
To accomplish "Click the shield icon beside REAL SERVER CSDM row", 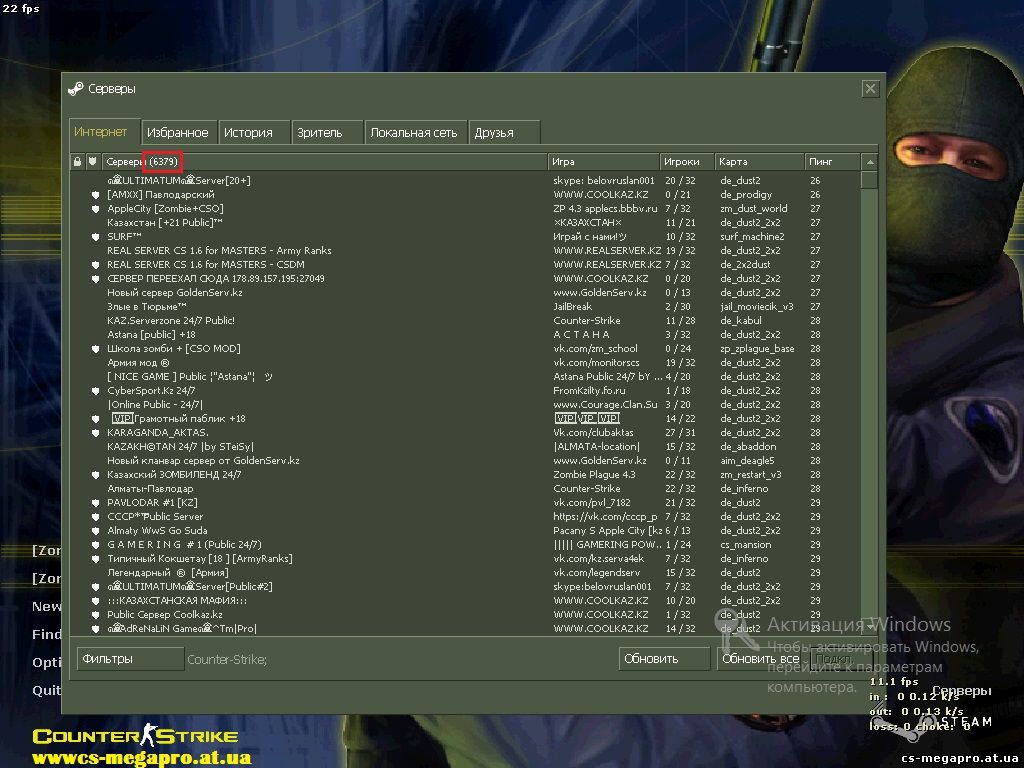I will (95, 264).
